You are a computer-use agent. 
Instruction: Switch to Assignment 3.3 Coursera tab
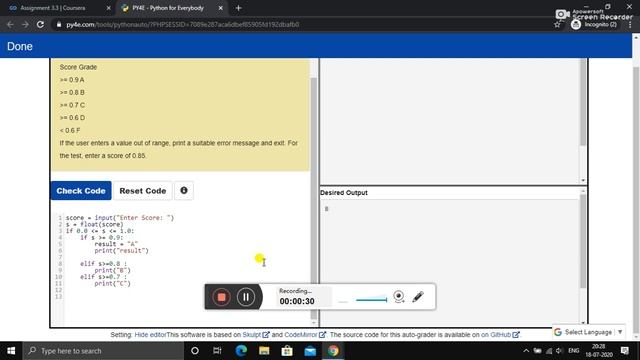53,8
